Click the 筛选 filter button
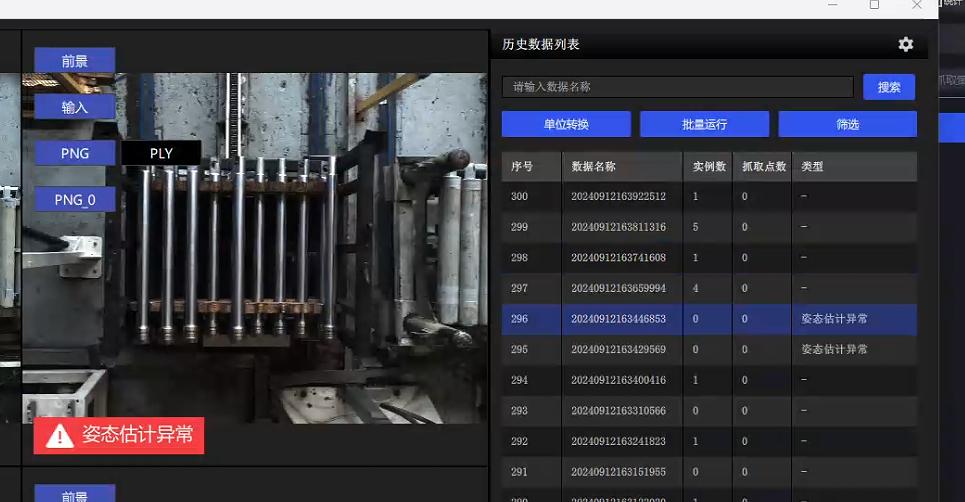This screenshot has height=502, width=965. (847, 124)
